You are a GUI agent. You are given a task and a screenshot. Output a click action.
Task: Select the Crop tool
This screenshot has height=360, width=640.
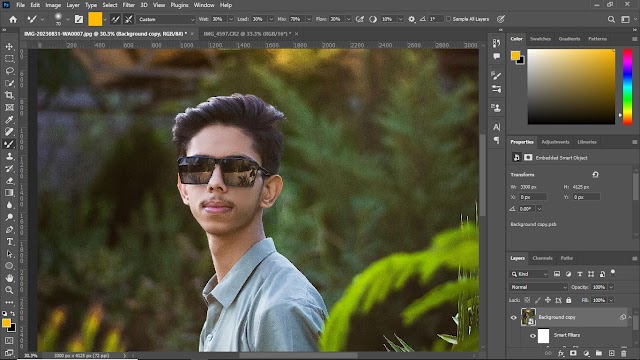9,96
